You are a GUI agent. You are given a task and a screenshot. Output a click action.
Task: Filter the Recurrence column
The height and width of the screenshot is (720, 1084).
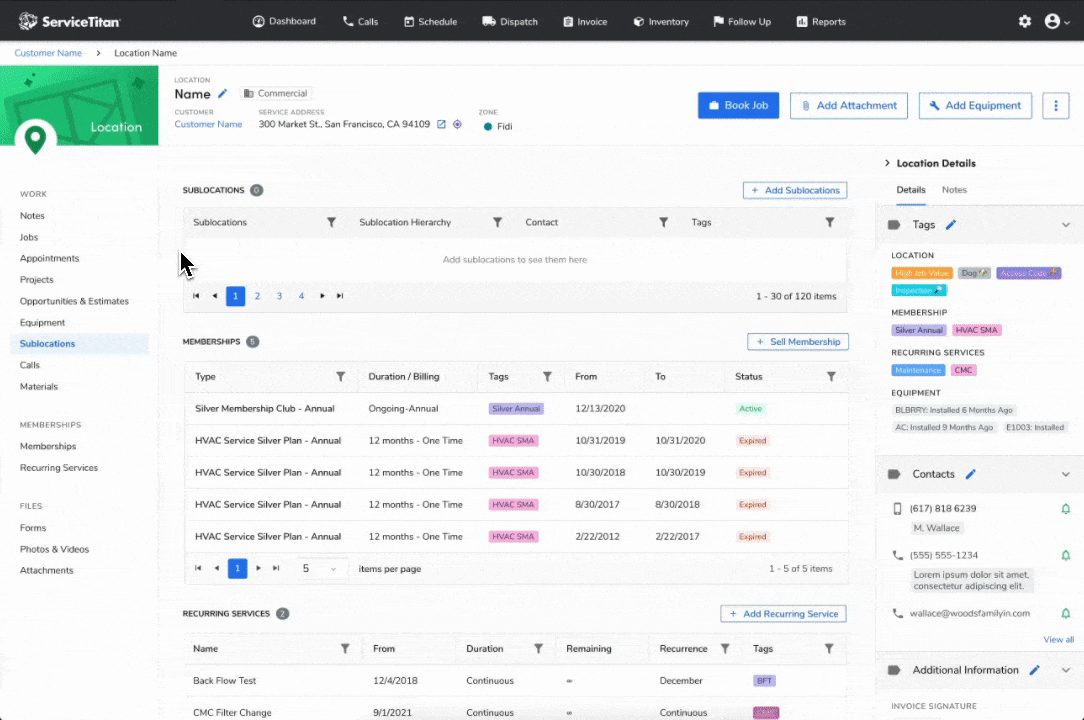[725, 648]
